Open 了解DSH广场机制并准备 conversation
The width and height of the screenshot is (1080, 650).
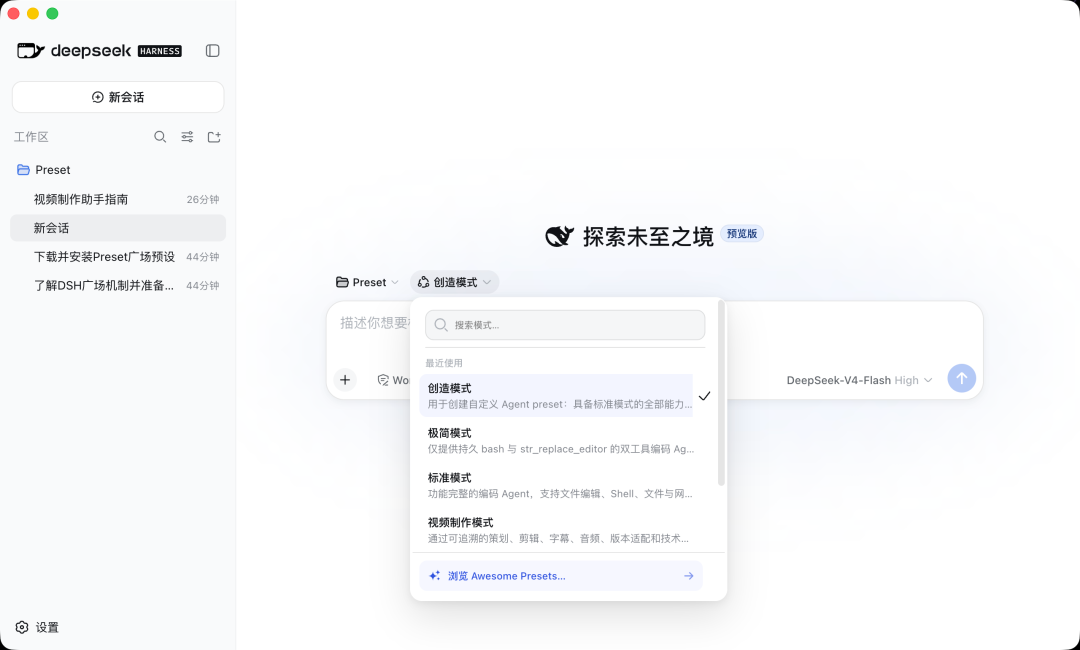(118, 285)
